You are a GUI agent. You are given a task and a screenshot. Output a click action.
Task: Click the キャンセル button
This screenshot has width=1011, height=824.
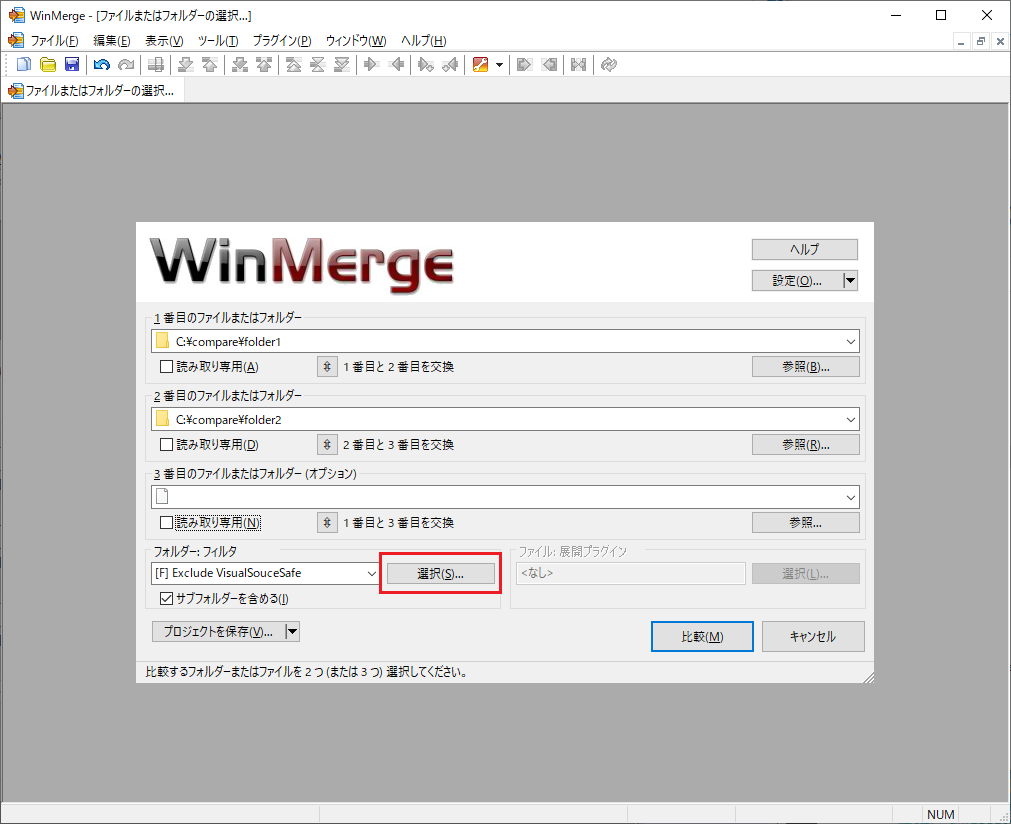pos(813,637)
